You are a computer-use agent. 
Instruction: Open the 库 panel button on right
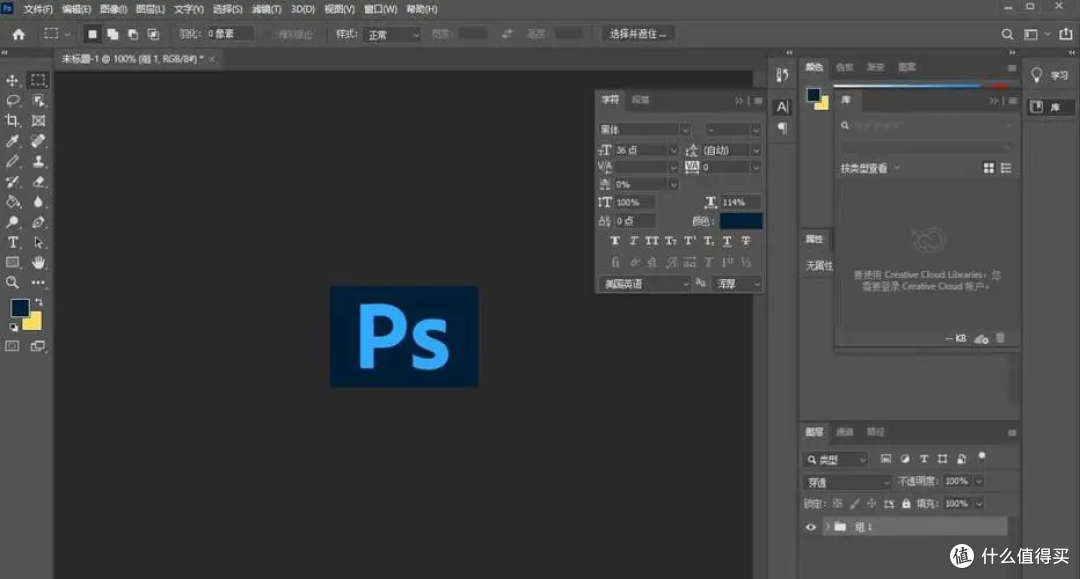pyautogui.click(x=1050, y=107)
